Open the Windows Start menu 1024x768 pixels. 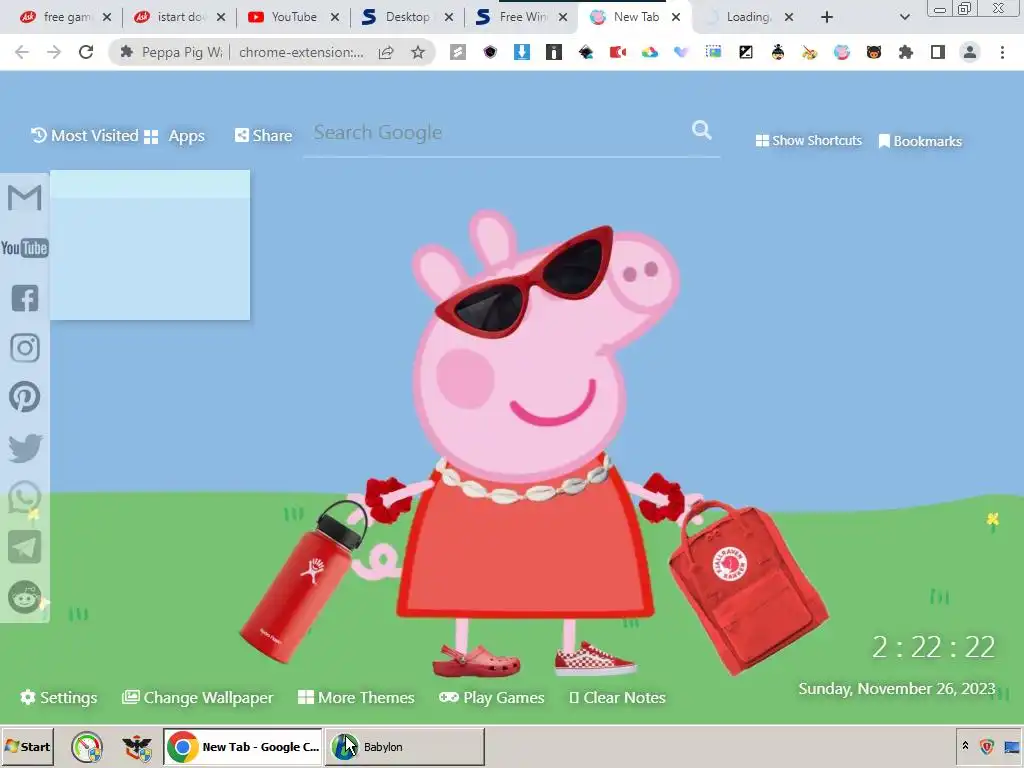pyautogui.click(x=27, y=746)
